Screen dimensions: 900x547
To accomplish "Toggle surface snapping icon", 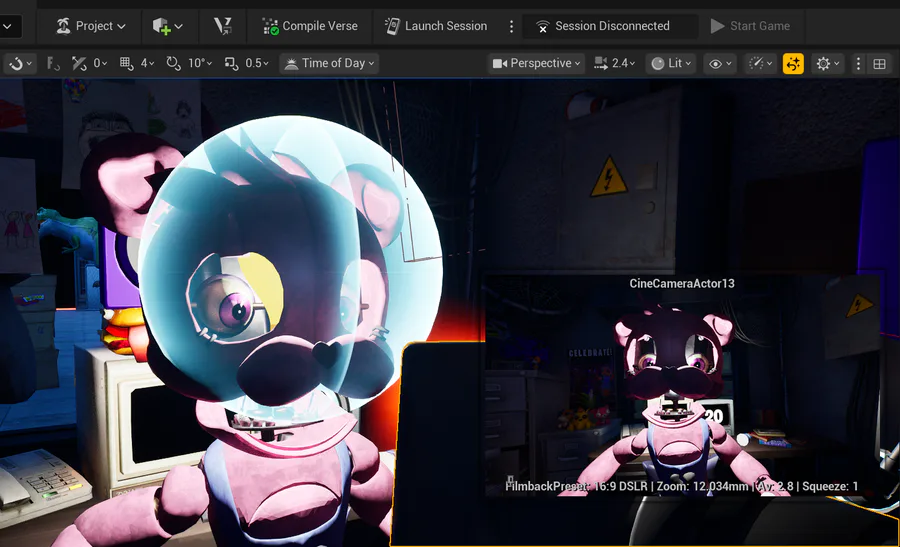I will (53, 63).
